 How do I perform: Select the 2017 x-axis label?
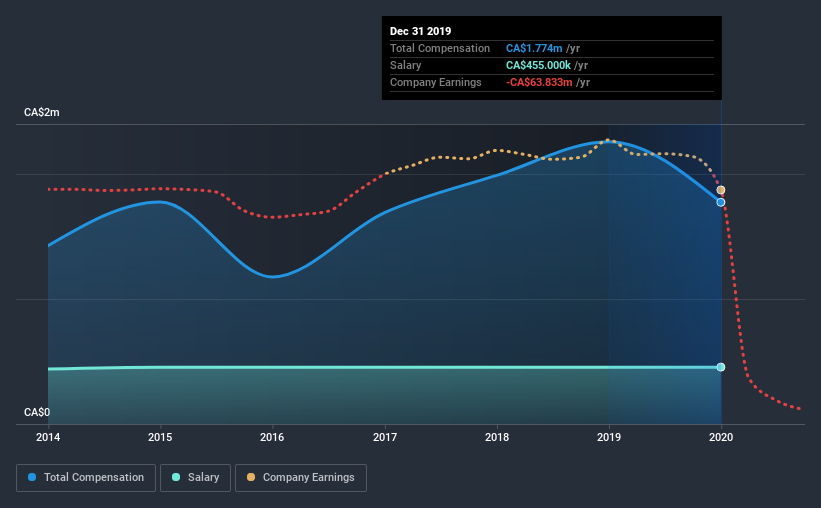385,437
